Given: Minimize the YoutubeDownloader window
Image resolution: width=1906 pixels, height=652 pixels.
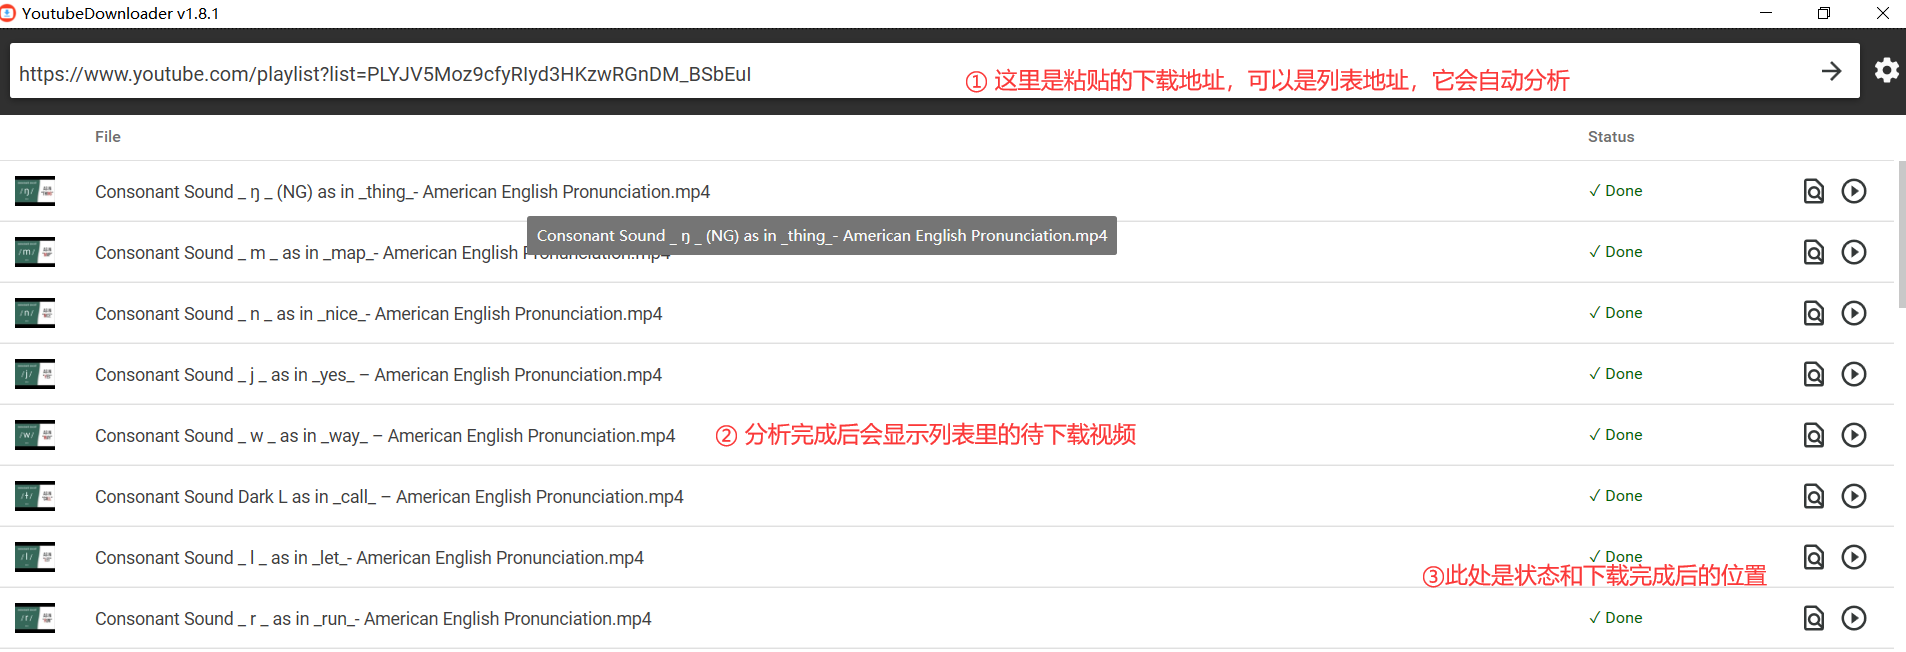Looking at the screenshot, I should point(1766,13).
